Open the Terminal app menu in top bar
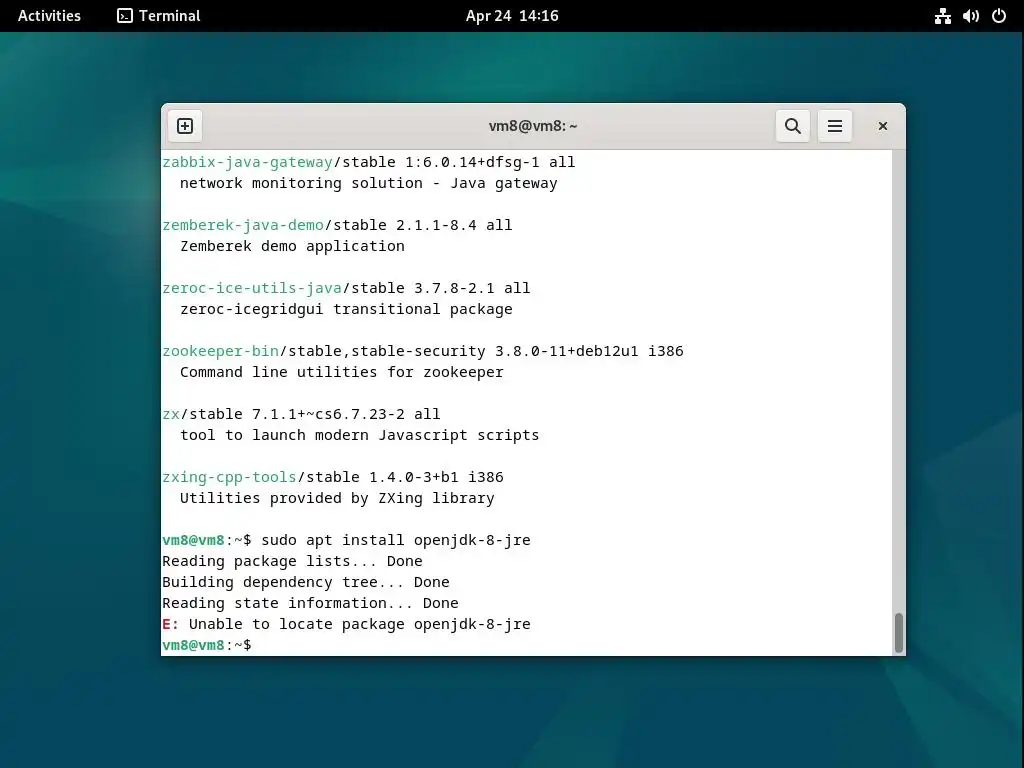This screenshot has height=768, width=1024. (159, 16)
